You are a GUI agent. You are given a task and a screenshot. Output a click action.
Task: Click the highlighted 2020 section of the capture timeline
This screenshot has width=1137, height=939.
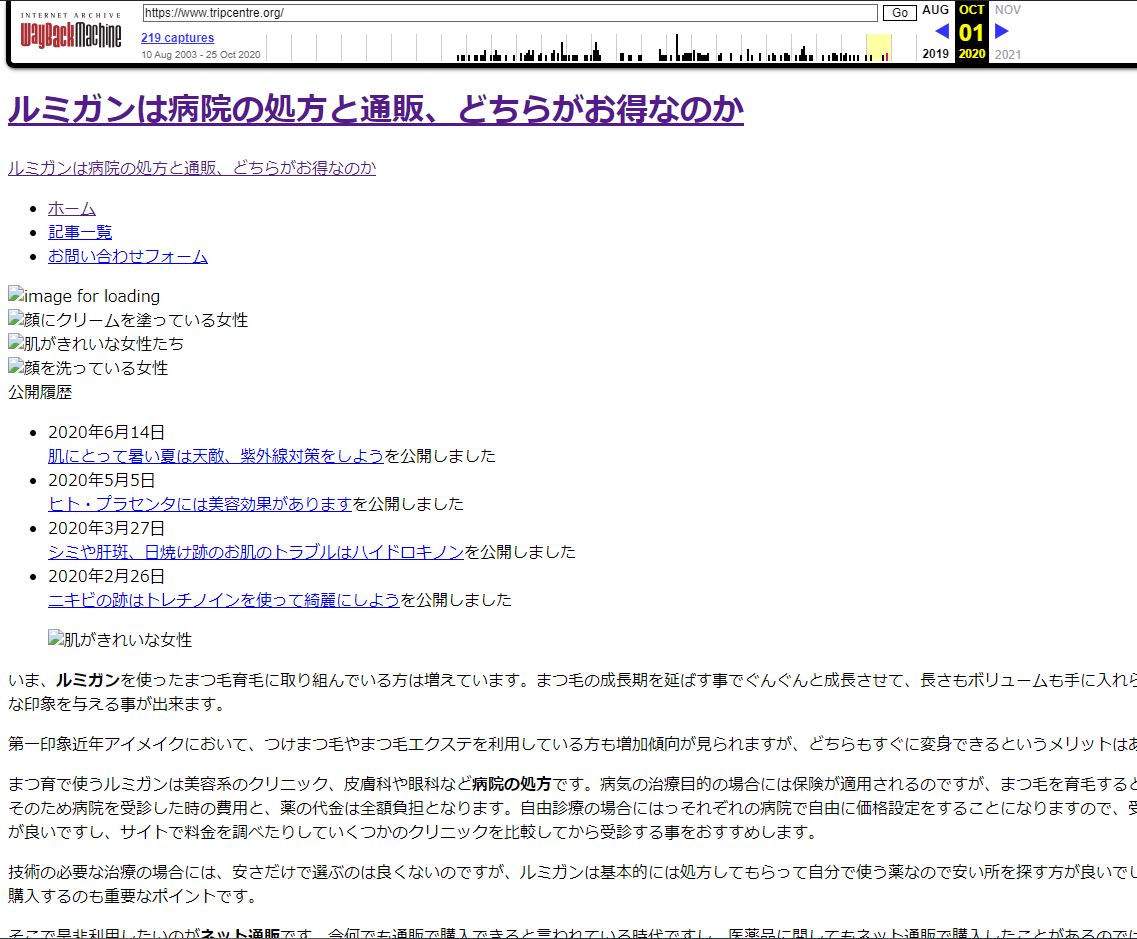878,47
